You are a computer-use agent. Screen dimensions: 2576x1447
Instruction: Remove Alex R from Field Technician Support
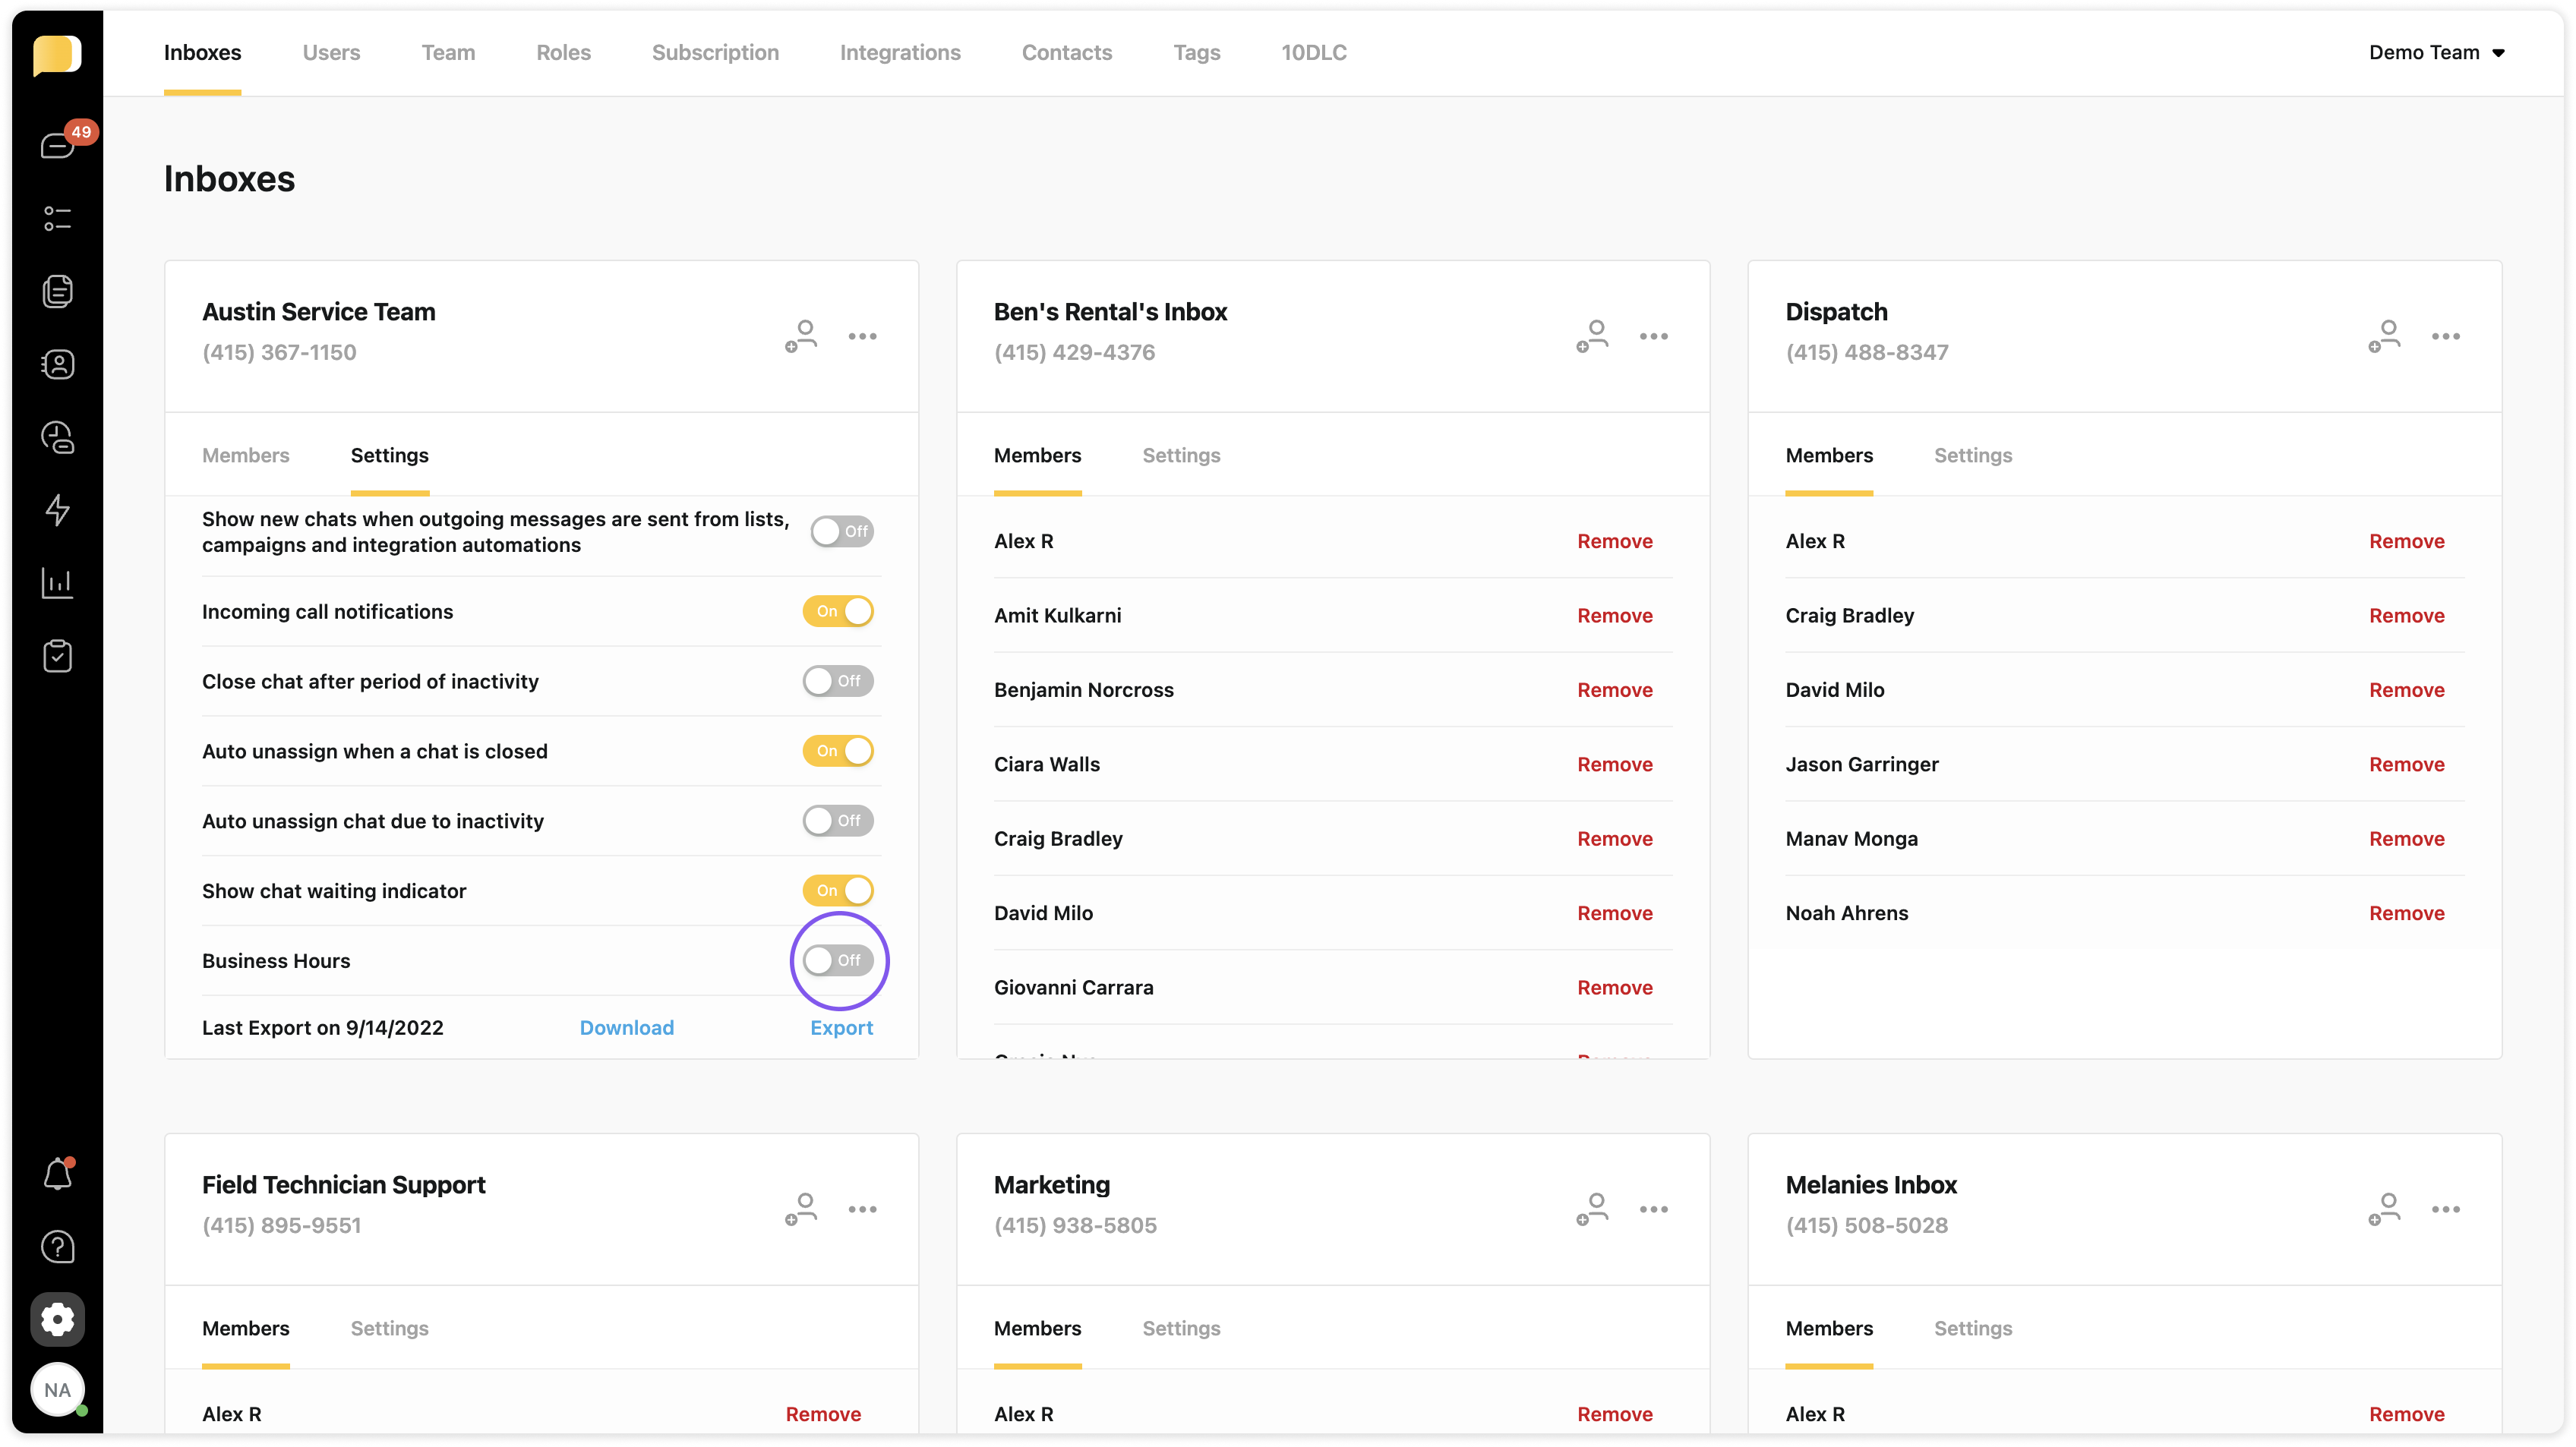(x=823, y=1414)
